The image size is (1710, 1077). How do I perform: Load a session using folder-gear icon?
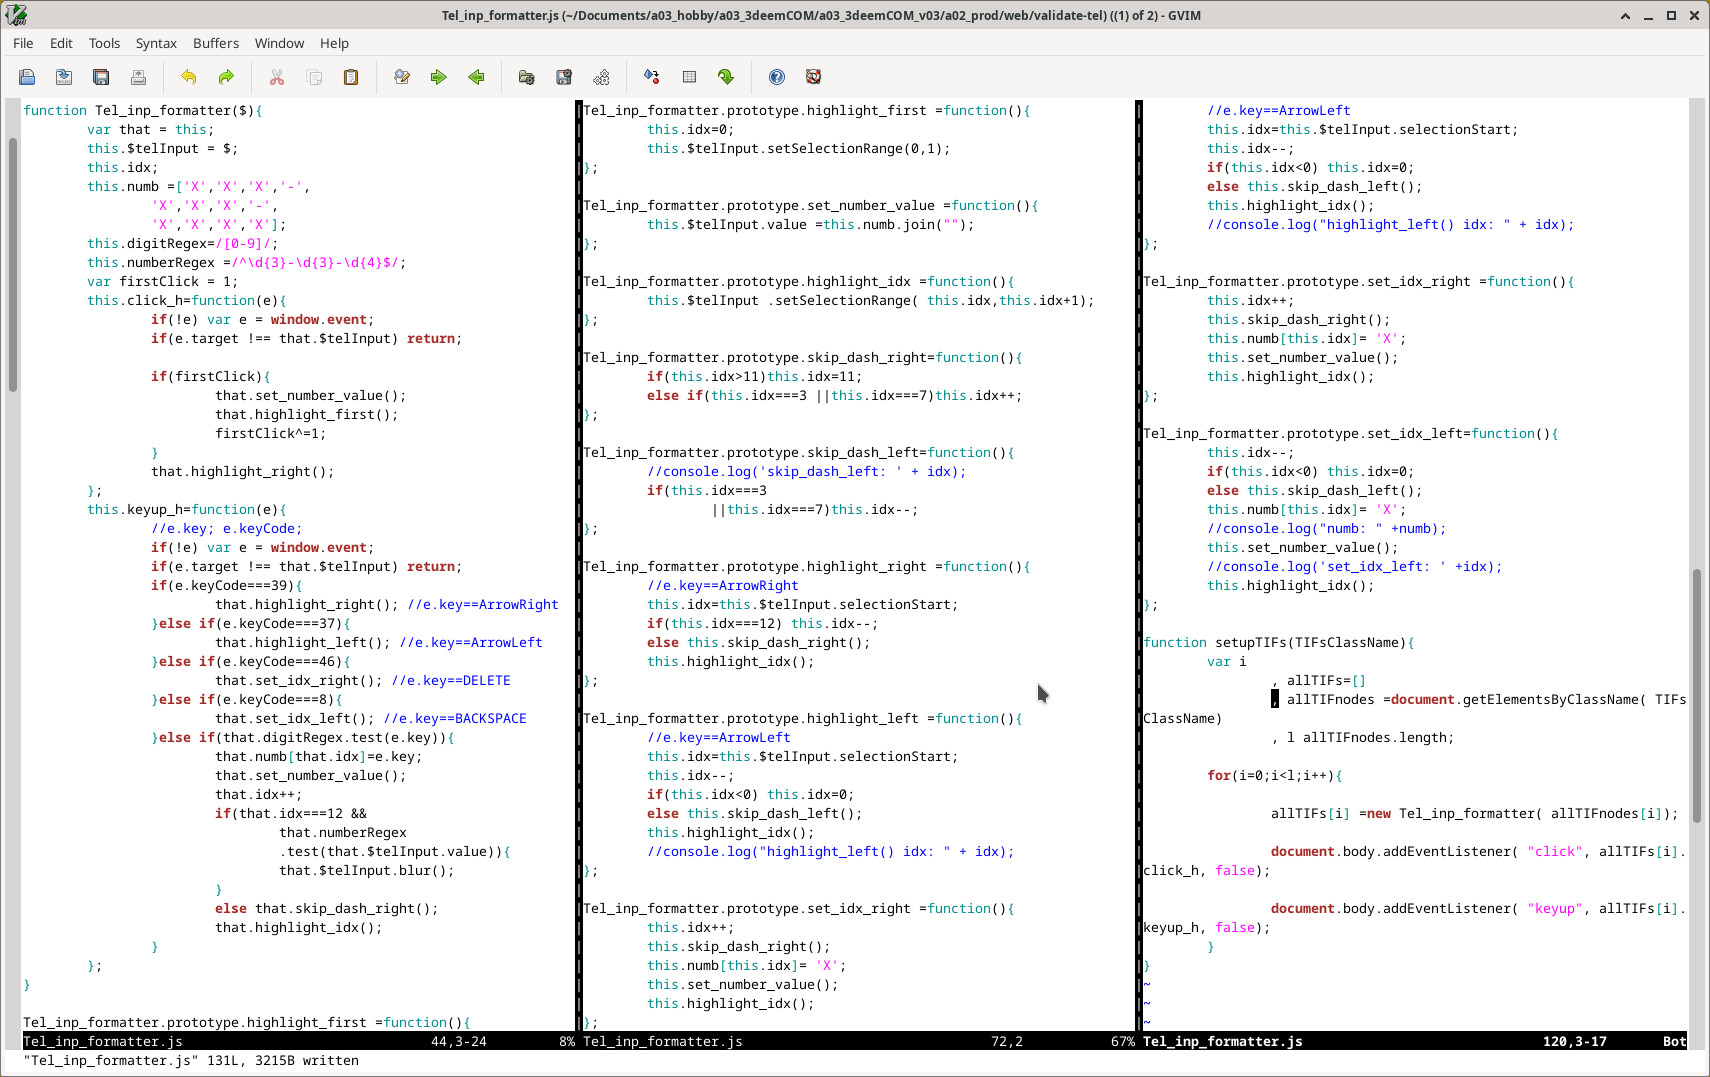tap(526, 77)
